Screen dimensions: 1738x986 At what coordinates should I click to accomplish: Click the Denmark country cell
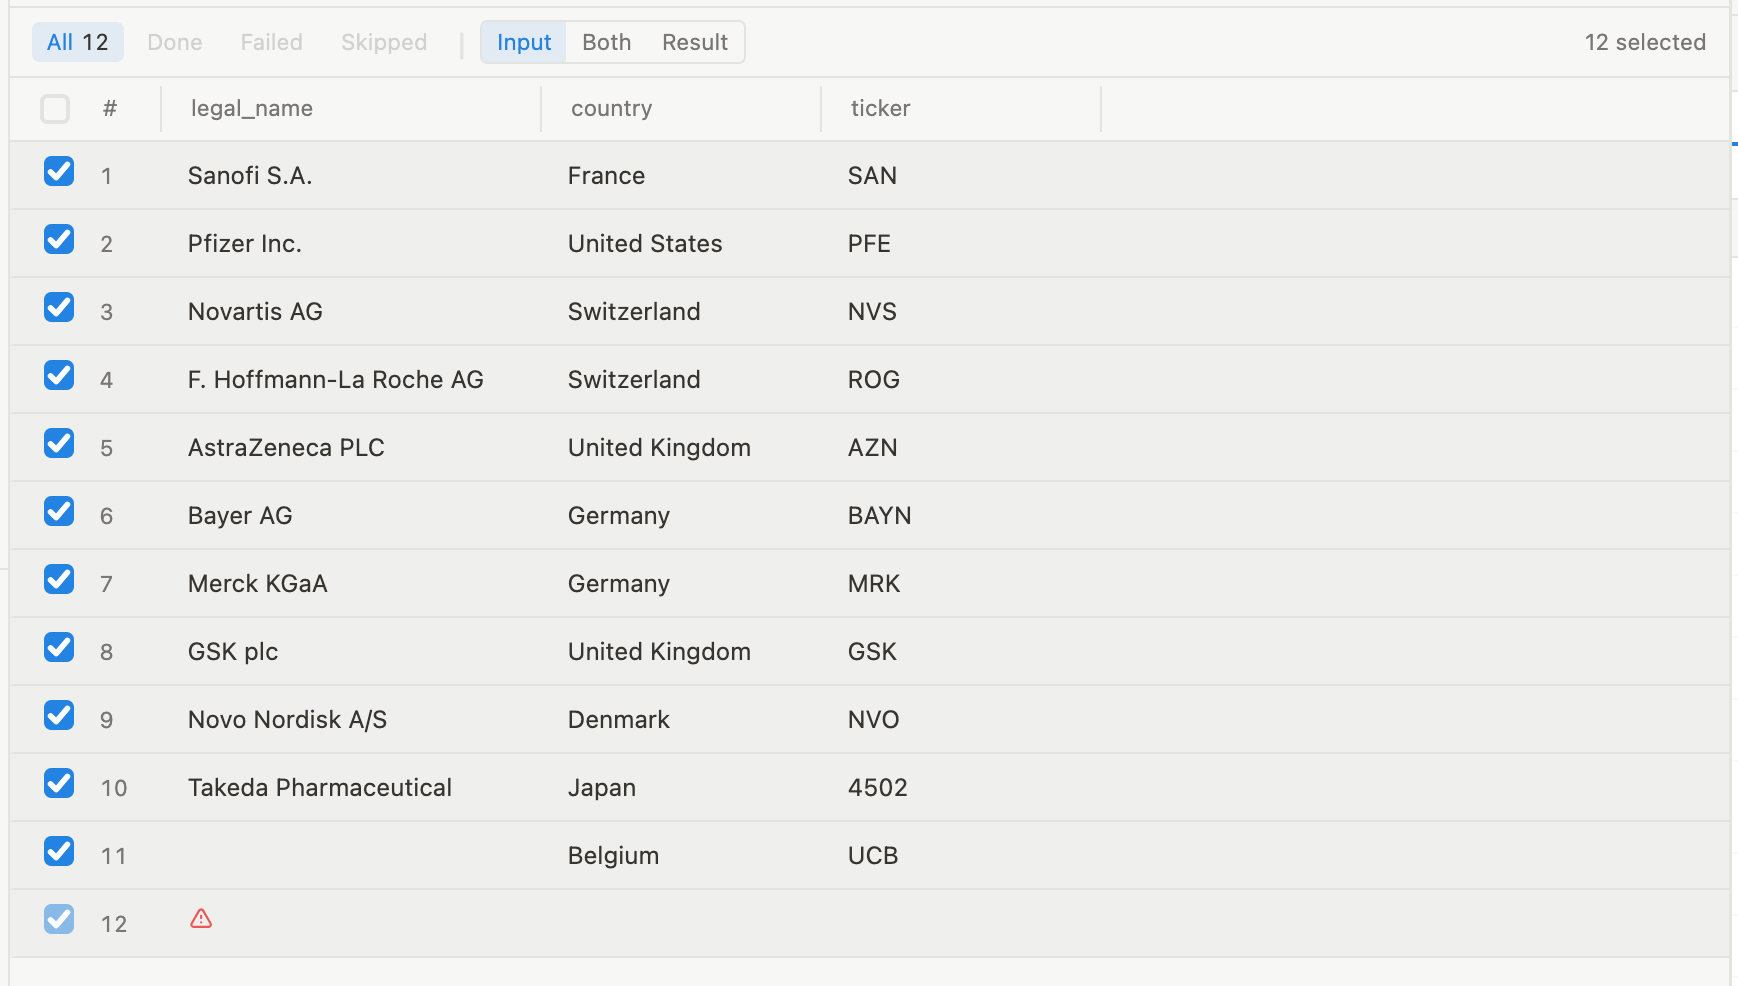coord(619,720)
